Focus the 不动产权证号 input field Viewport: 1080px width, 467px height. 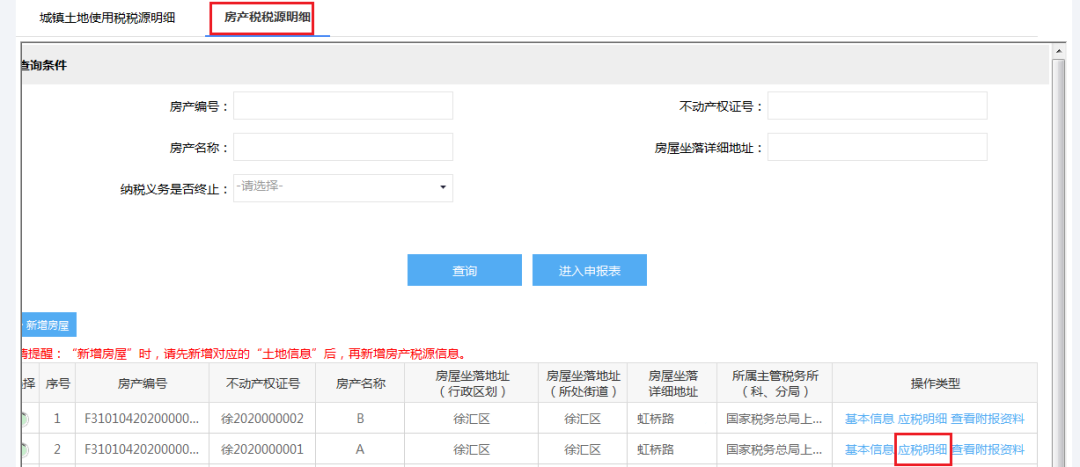(x=877, y=105)
